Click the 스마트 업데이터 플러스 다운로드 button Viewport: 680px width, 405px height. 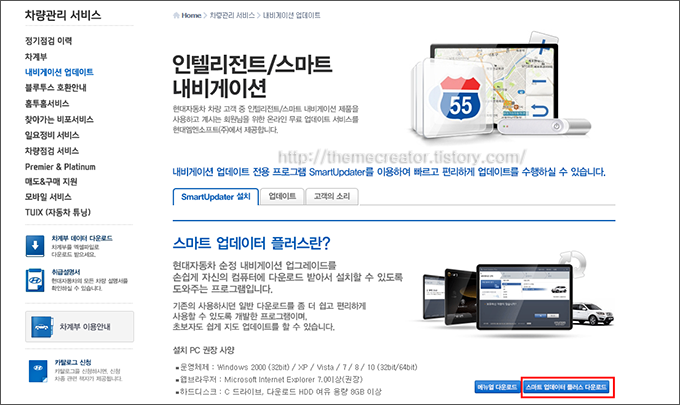click(566, 387)
